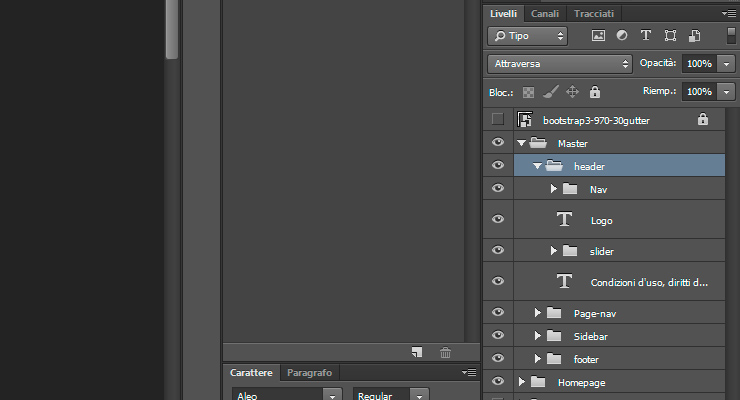Collapse the header group
The width and height of the screenshot is (740, 400).
[x=538, y=166]
